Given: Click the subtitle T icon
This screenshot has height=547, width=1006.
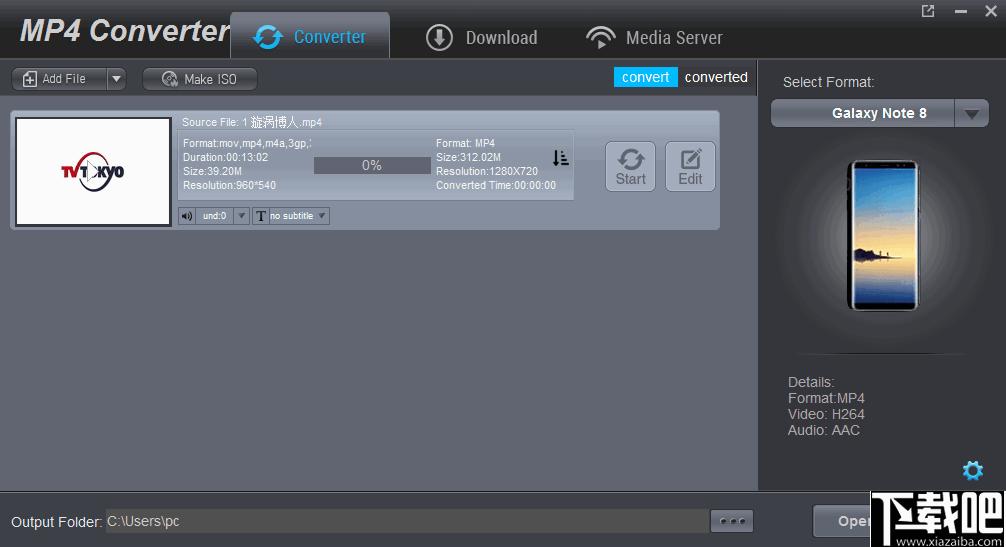Looking at the screenshot, I should point(260,216).
